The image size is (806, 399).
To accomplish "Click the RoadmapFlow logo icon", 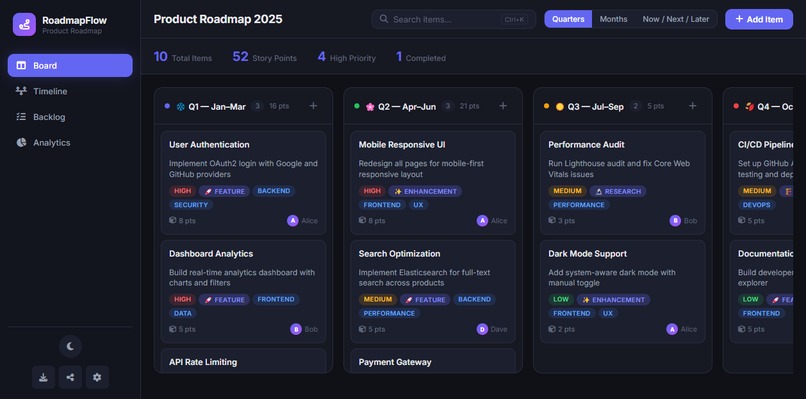I will [24, 24].
